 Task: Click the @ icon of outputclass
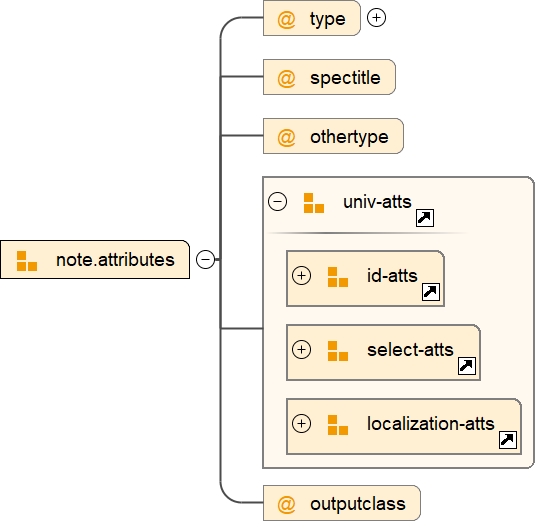tap(286, 504)
